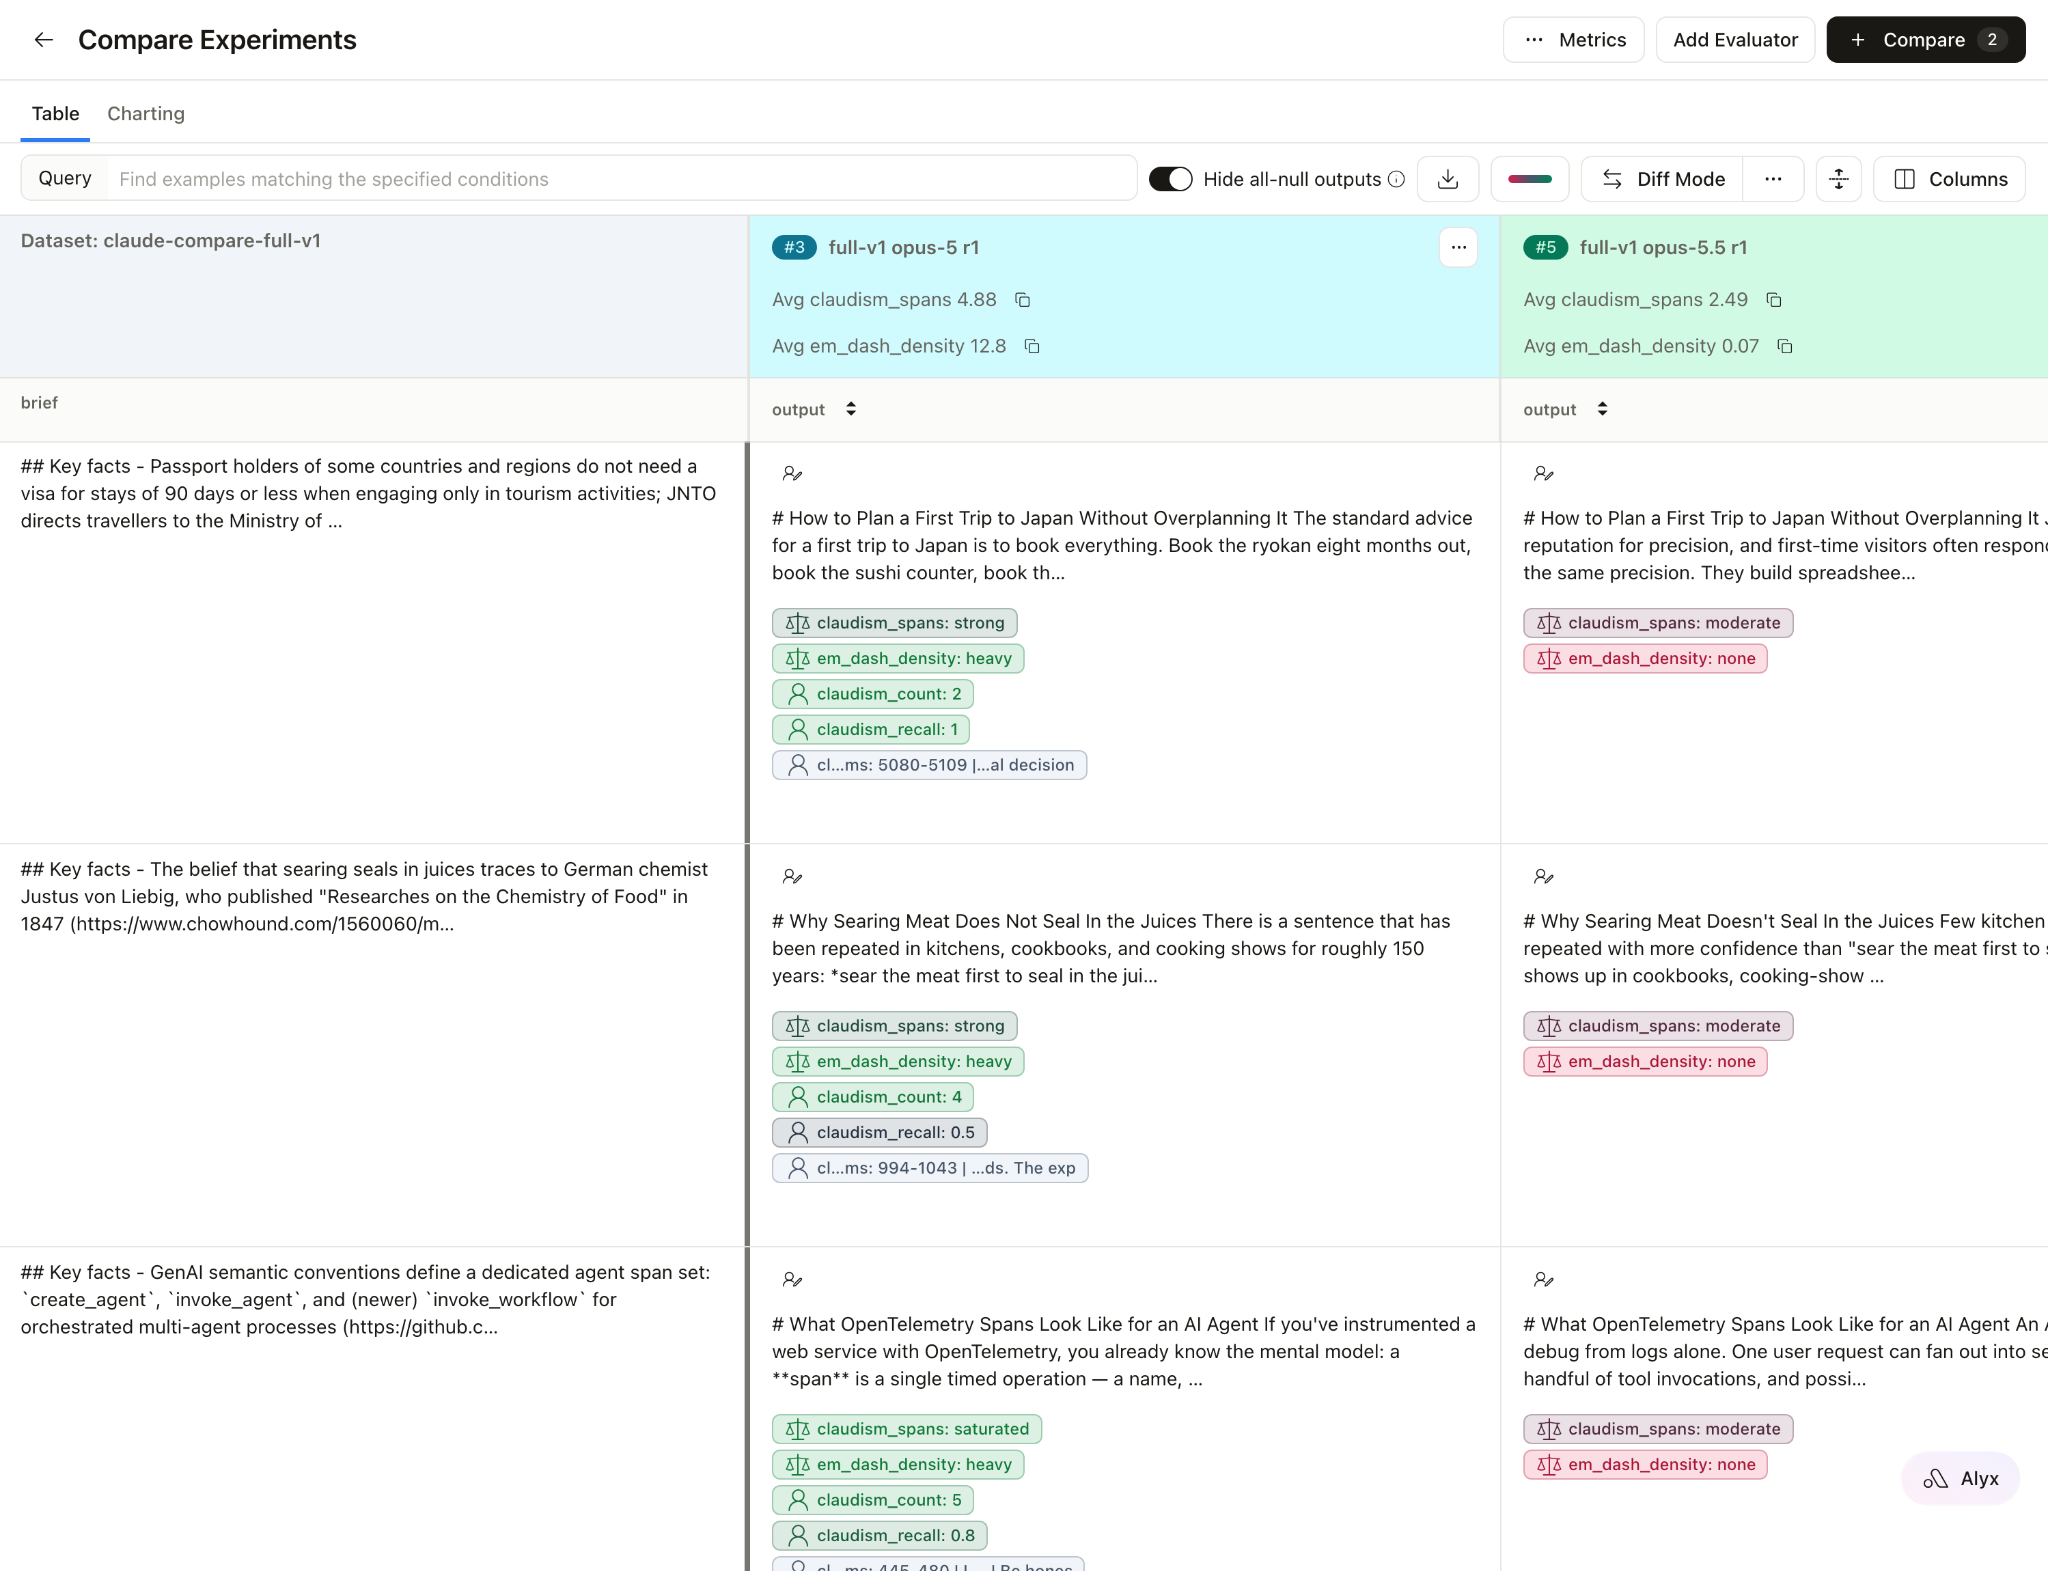Switch to the Charting tab
This screenshot has height=1571, width=2048.
pos(146,114)
